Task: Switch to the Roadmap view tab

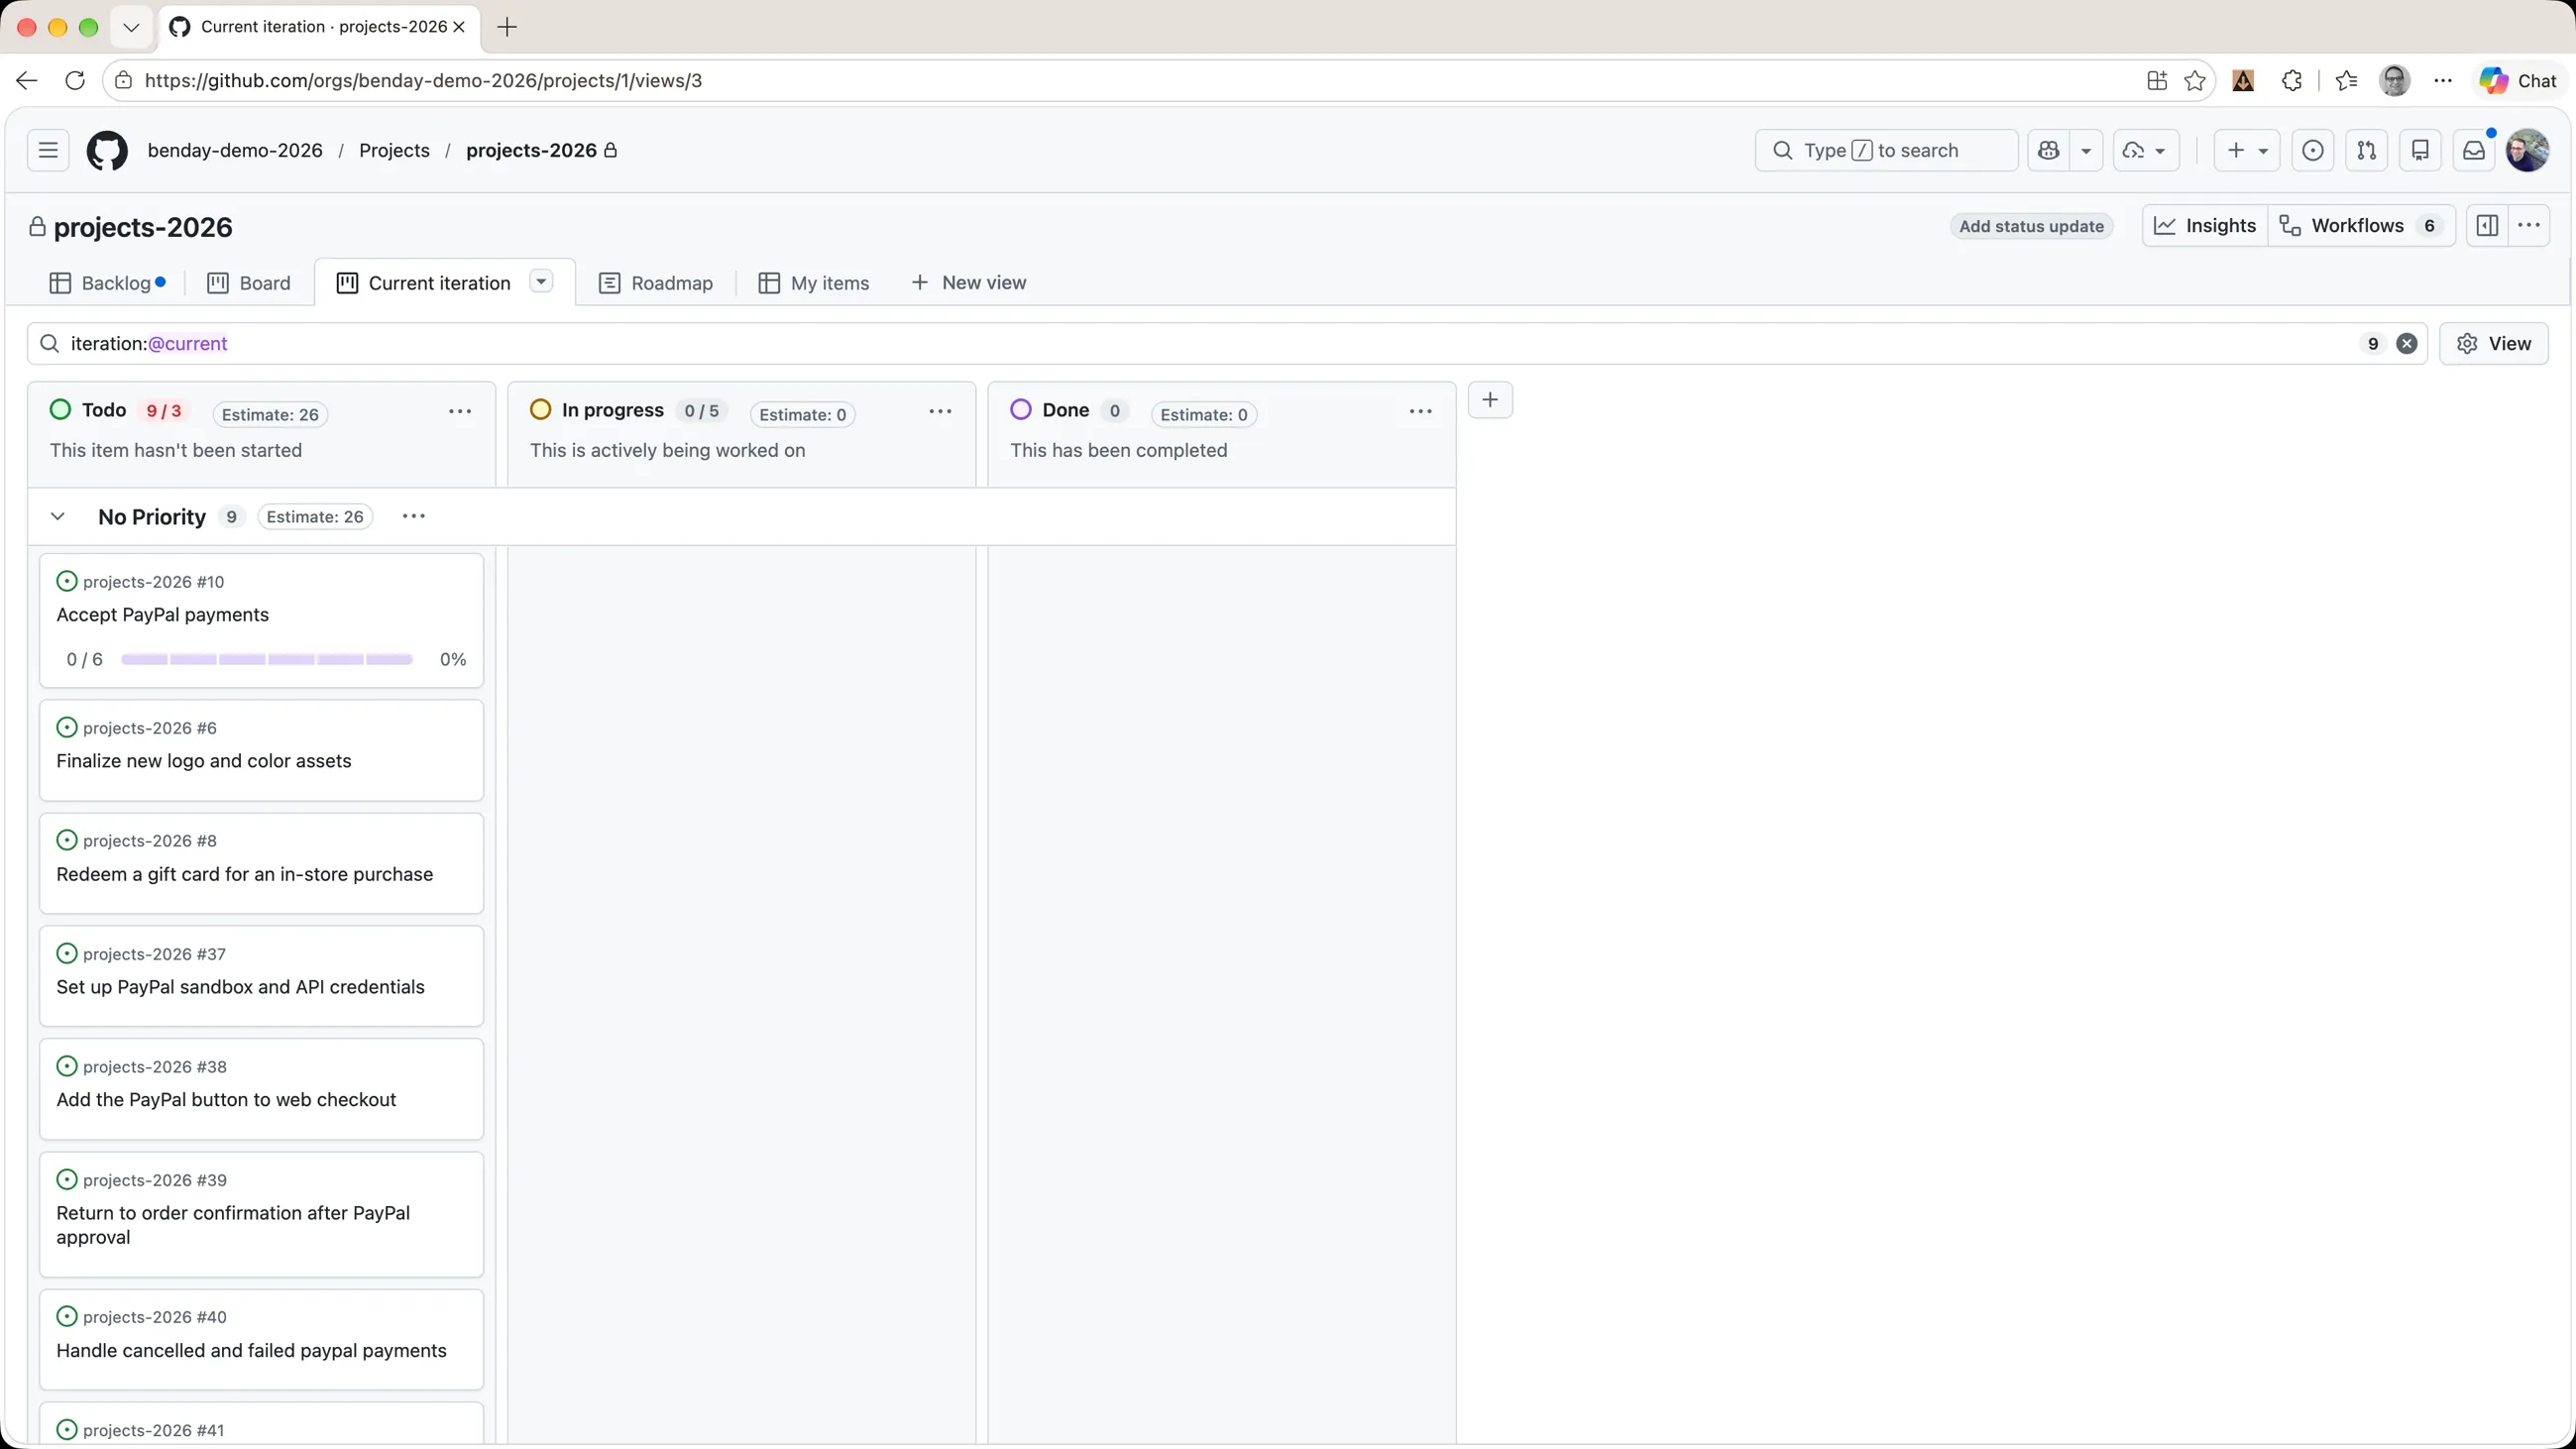Action: click(x=656, y=283)
